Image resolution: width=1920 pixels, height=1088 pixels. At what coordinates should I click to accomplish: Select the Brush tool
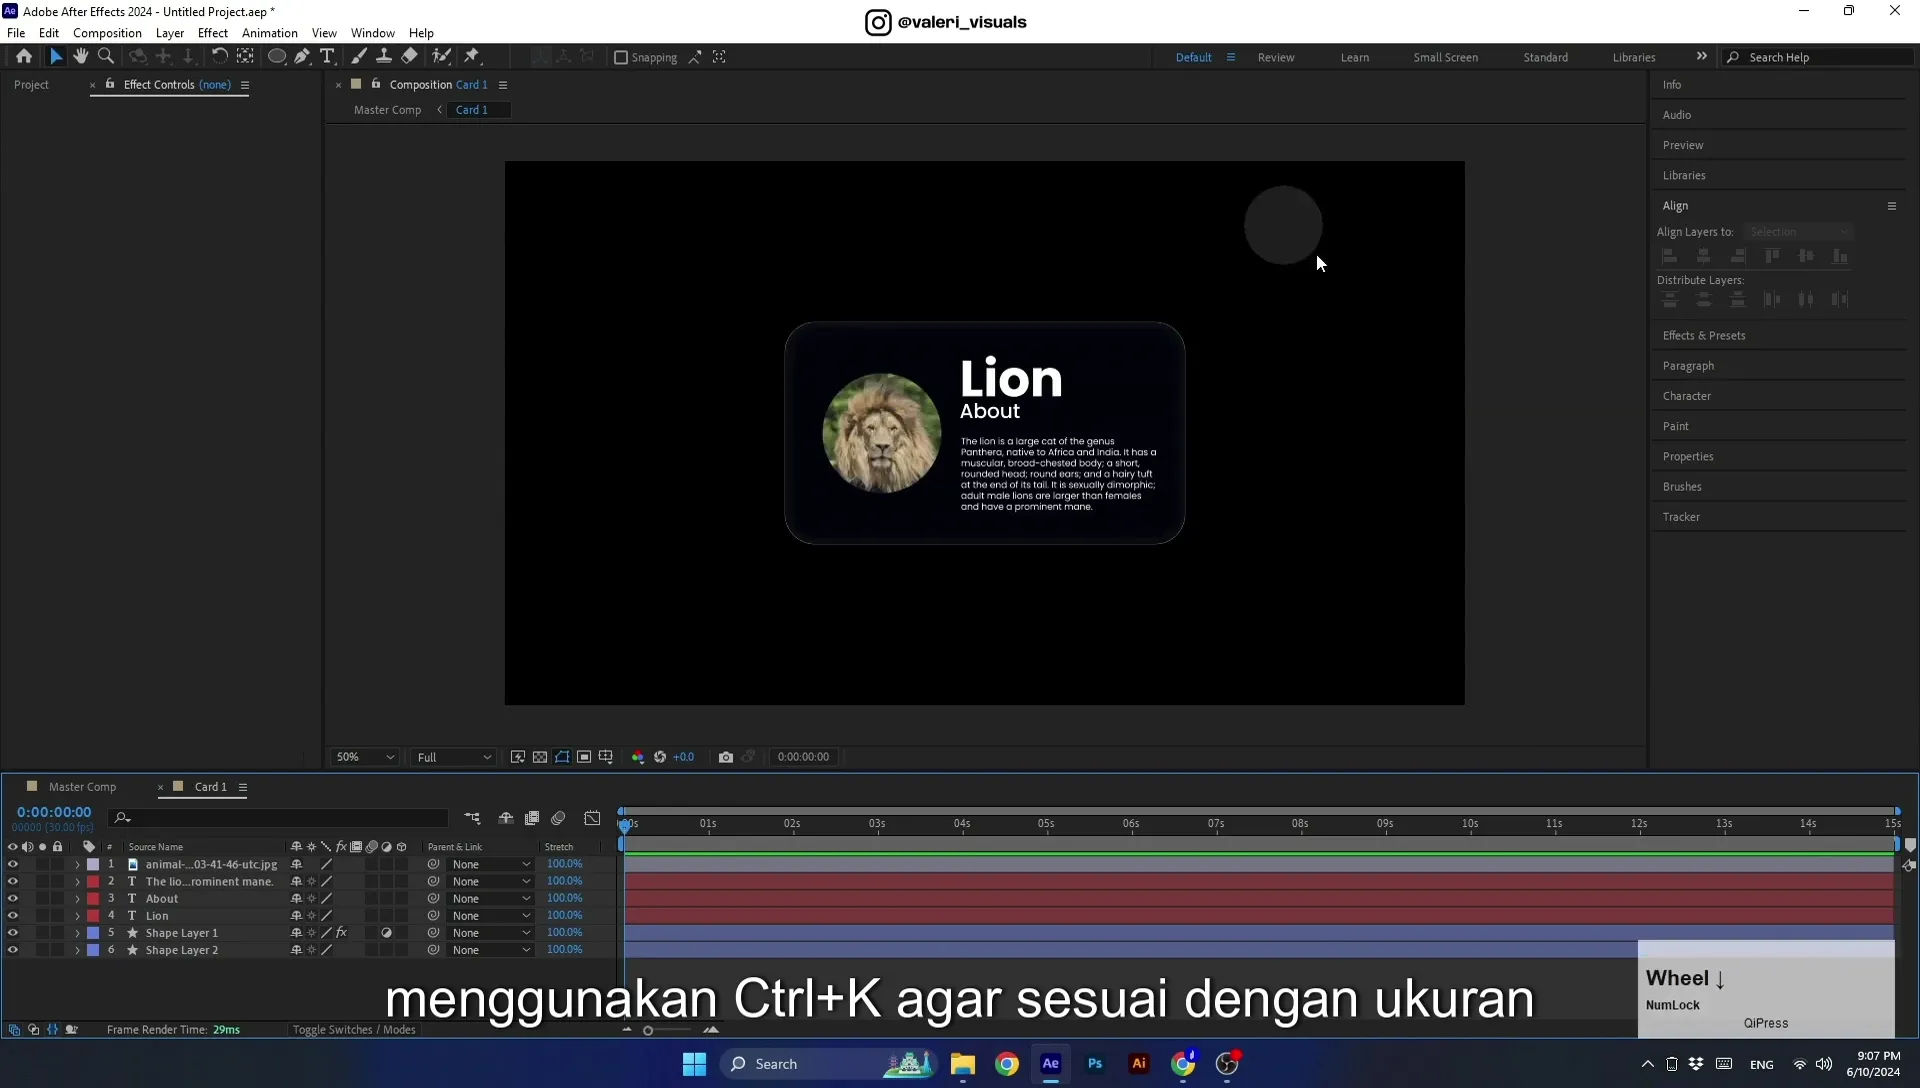pyautogui.click(x=359, y=57)
